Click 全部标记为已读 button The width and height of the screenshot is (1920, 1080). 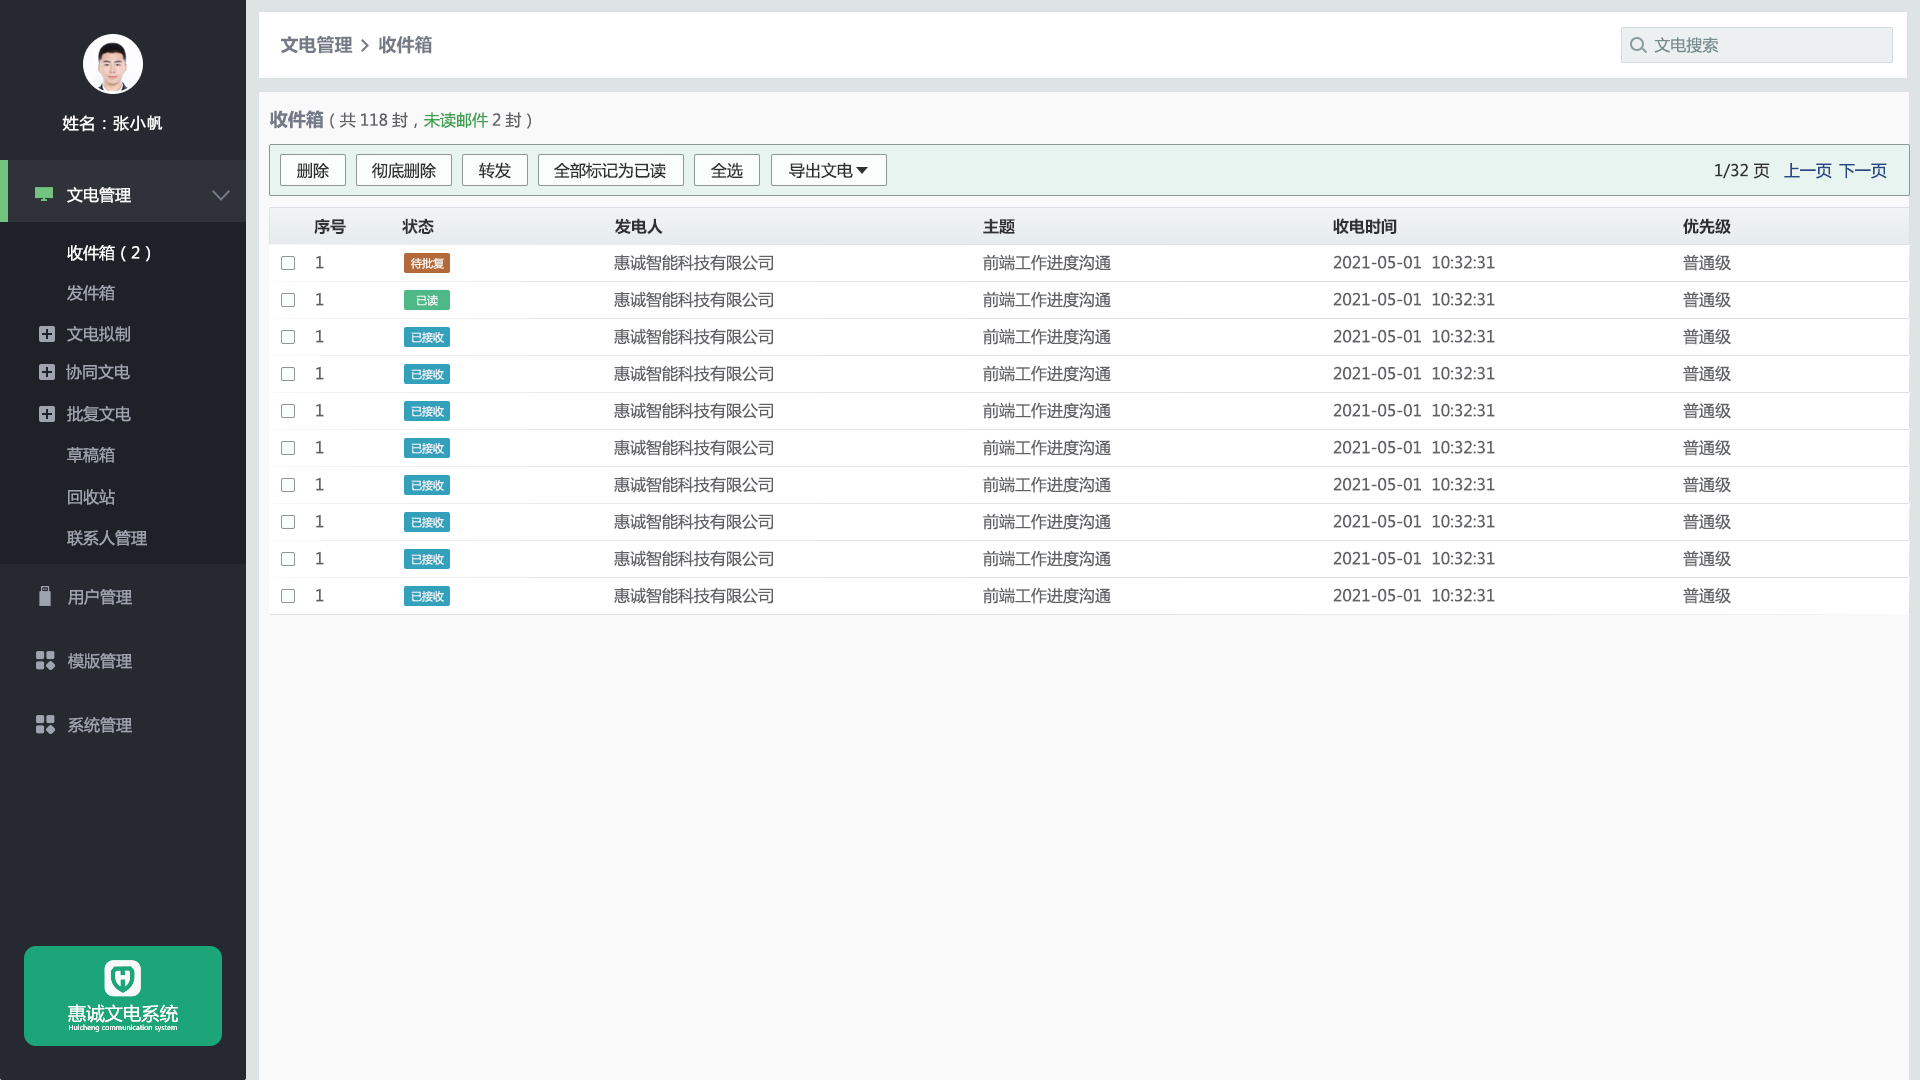(611, 170)
